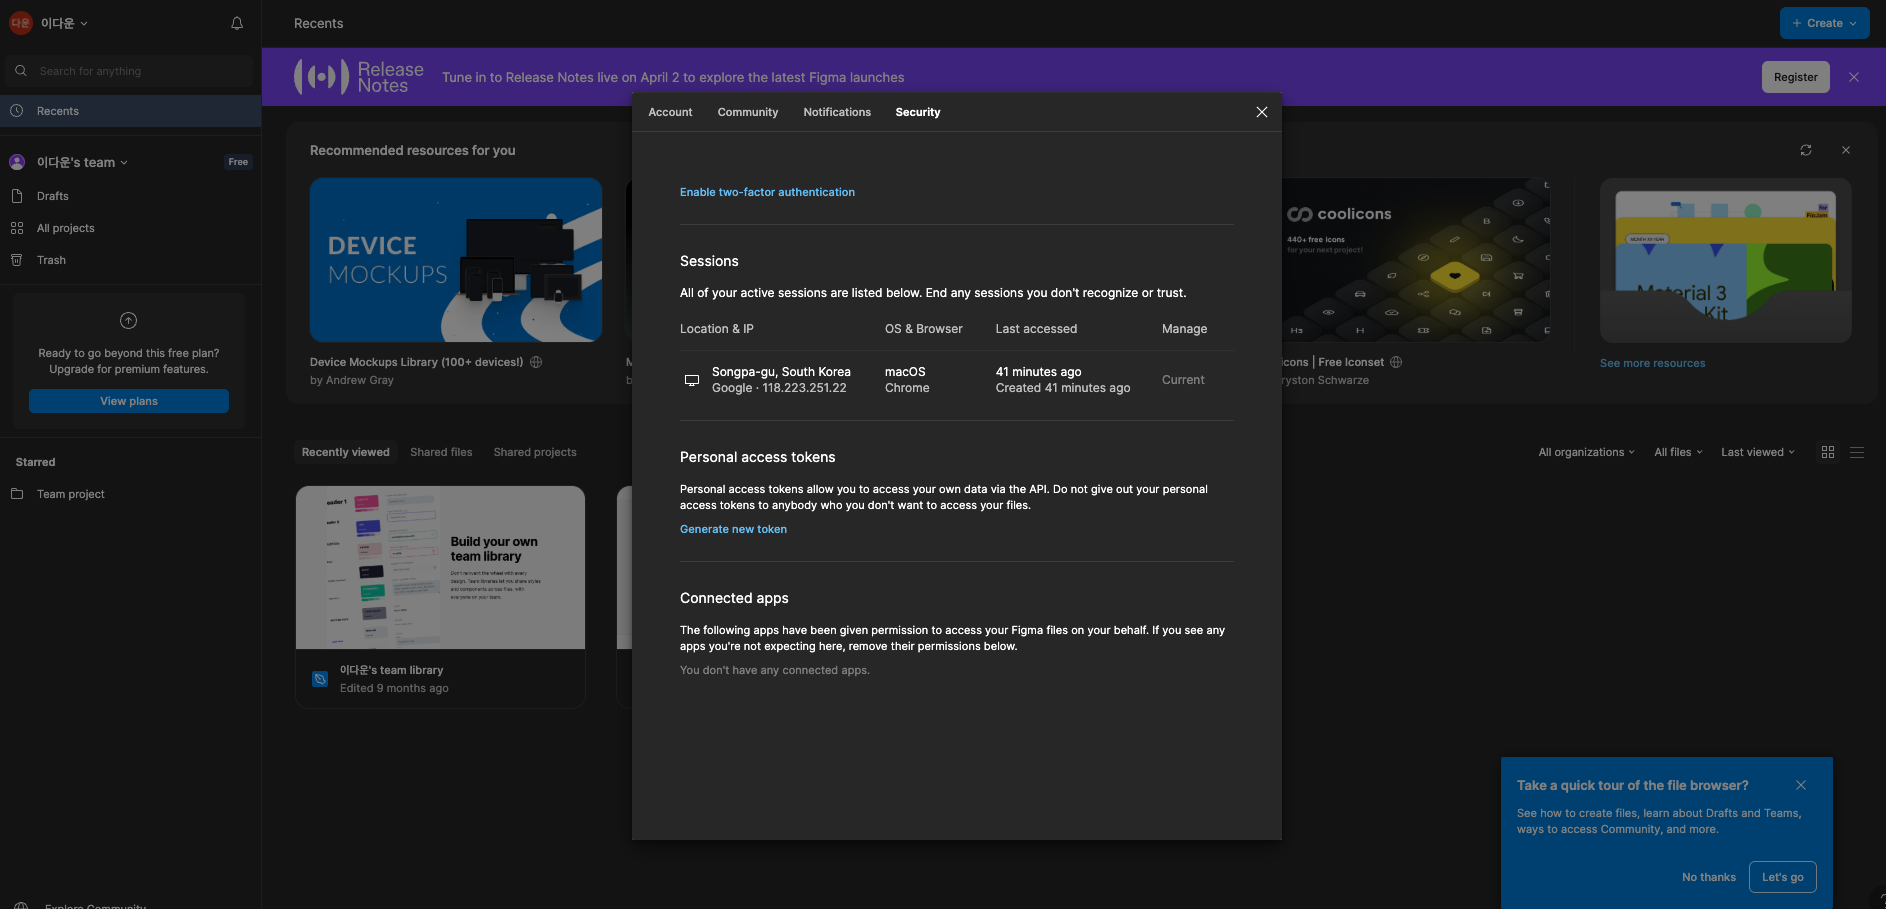The width and height of the screenshot is (1886, 909).
Task: Open the Last viewed sort dropdown
Action: (x=1757, y=452)
